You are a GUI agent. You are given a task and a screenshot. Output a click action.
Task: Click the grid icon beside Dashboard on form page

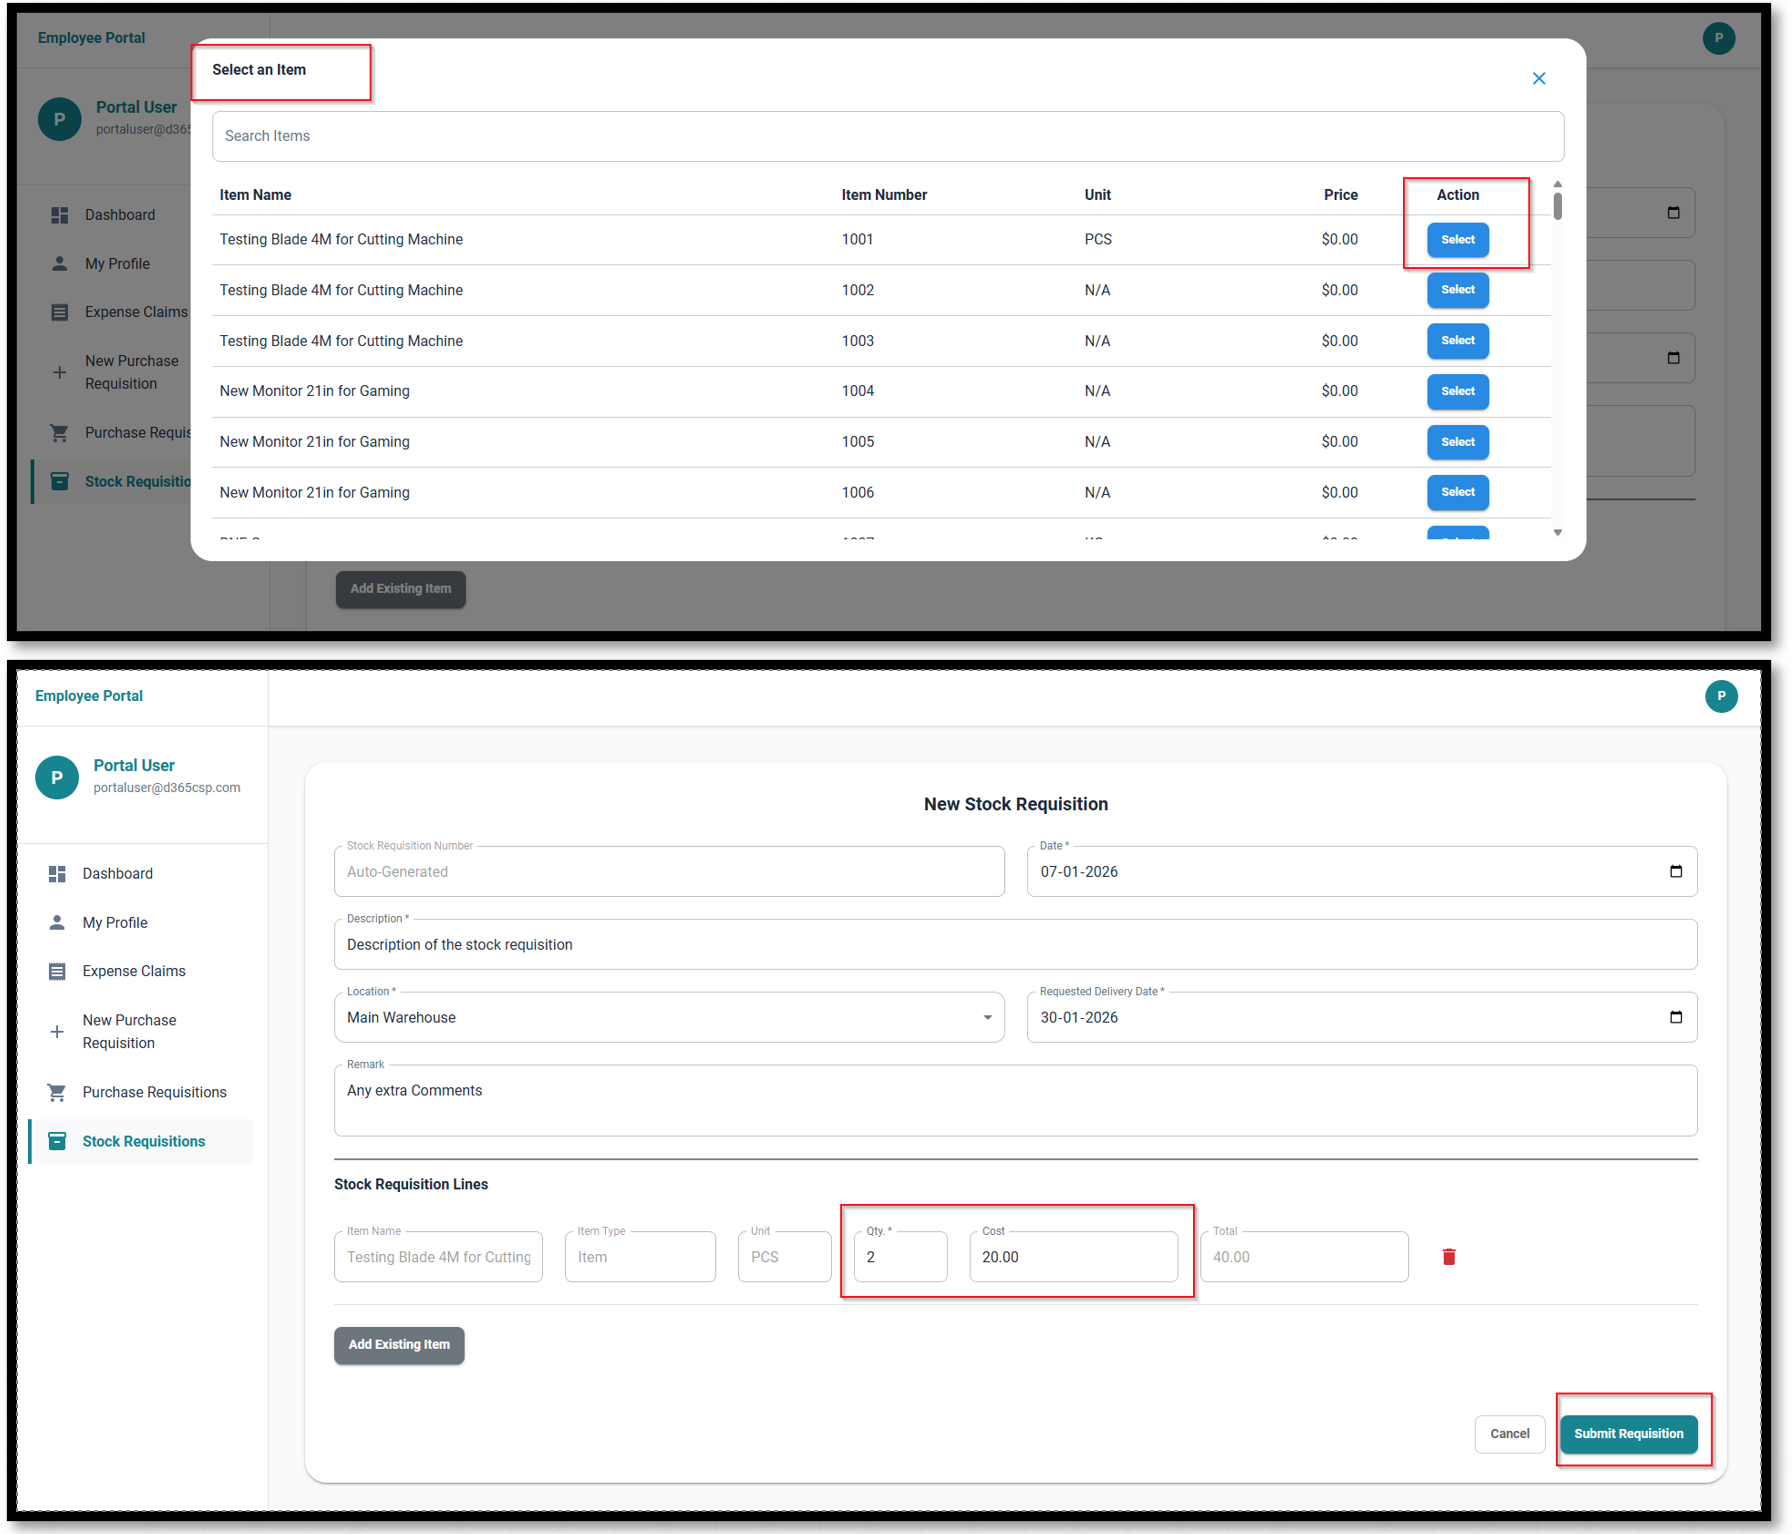pyautogui.click(x=57, y=874)
